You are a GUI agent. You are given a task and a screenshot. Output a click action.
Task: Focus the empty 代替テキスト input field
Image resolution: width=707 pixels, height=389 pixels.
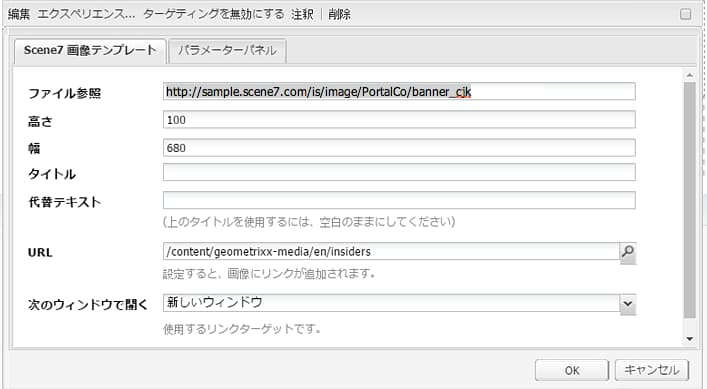pos(399,200)
